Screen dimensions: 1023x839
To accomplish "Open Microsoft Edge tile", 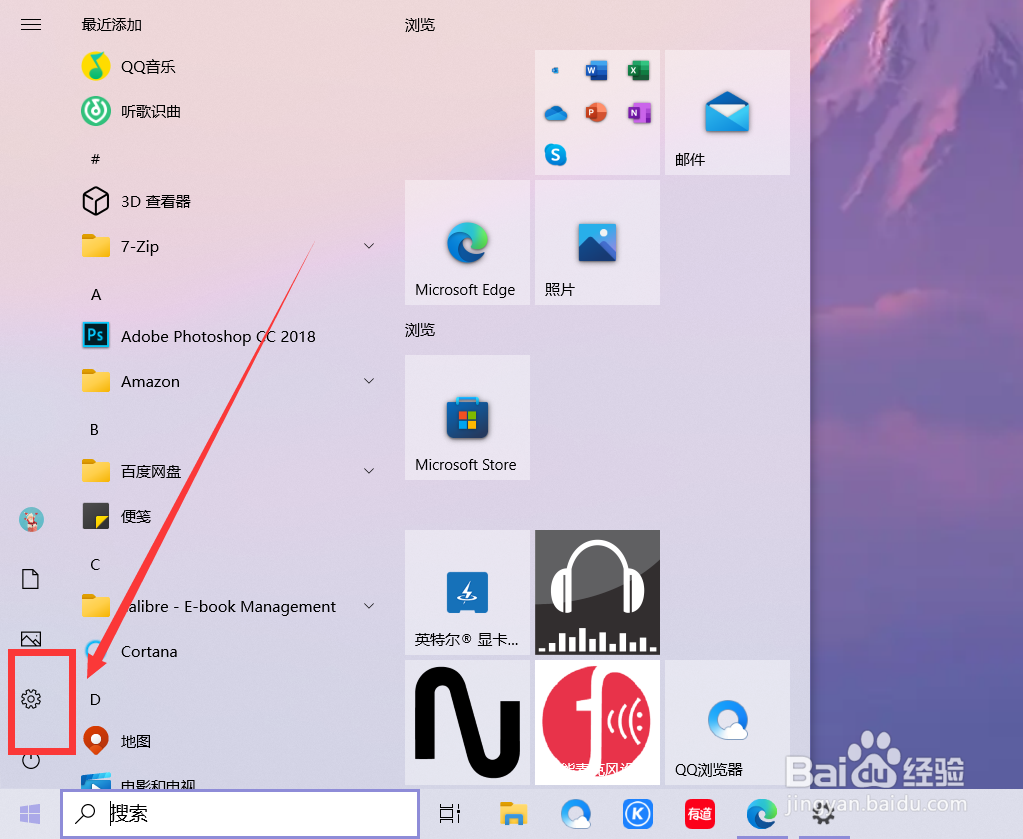I will pyautogui.click(x=467, y=243).
